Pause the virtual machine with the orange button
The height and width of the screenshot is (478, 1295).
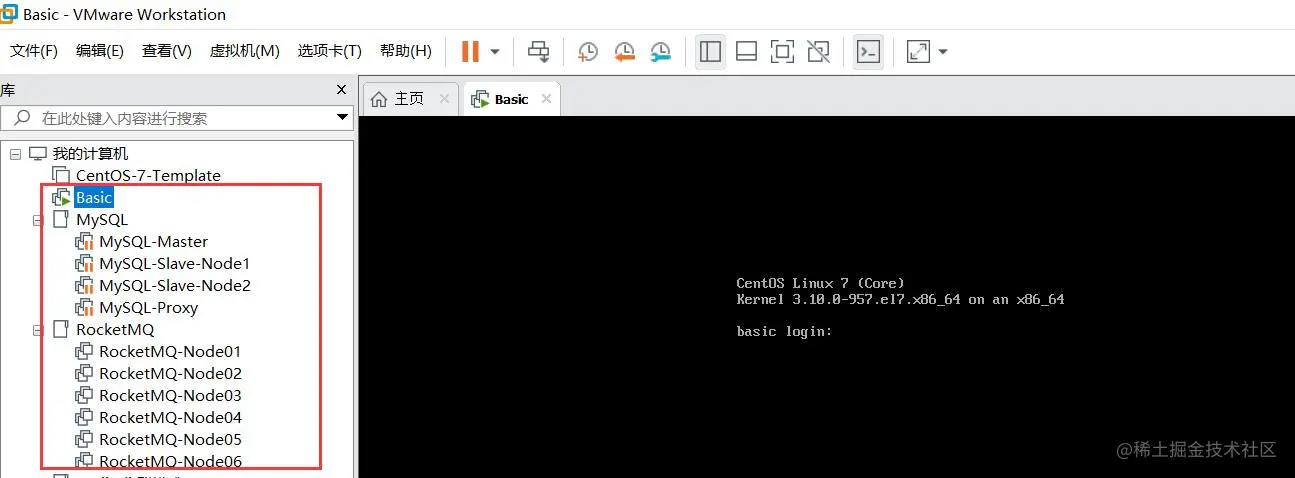[470, 51]
